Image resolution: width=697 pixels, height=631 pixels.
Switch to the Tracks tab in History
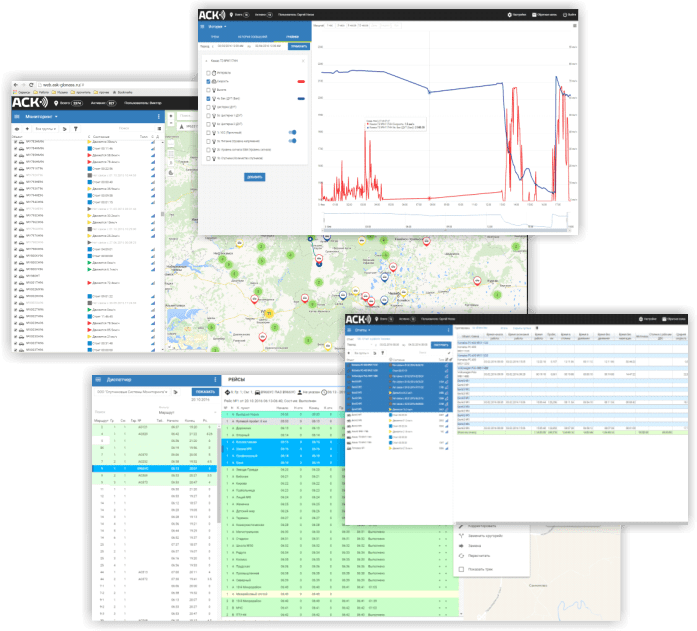[215, 37]
